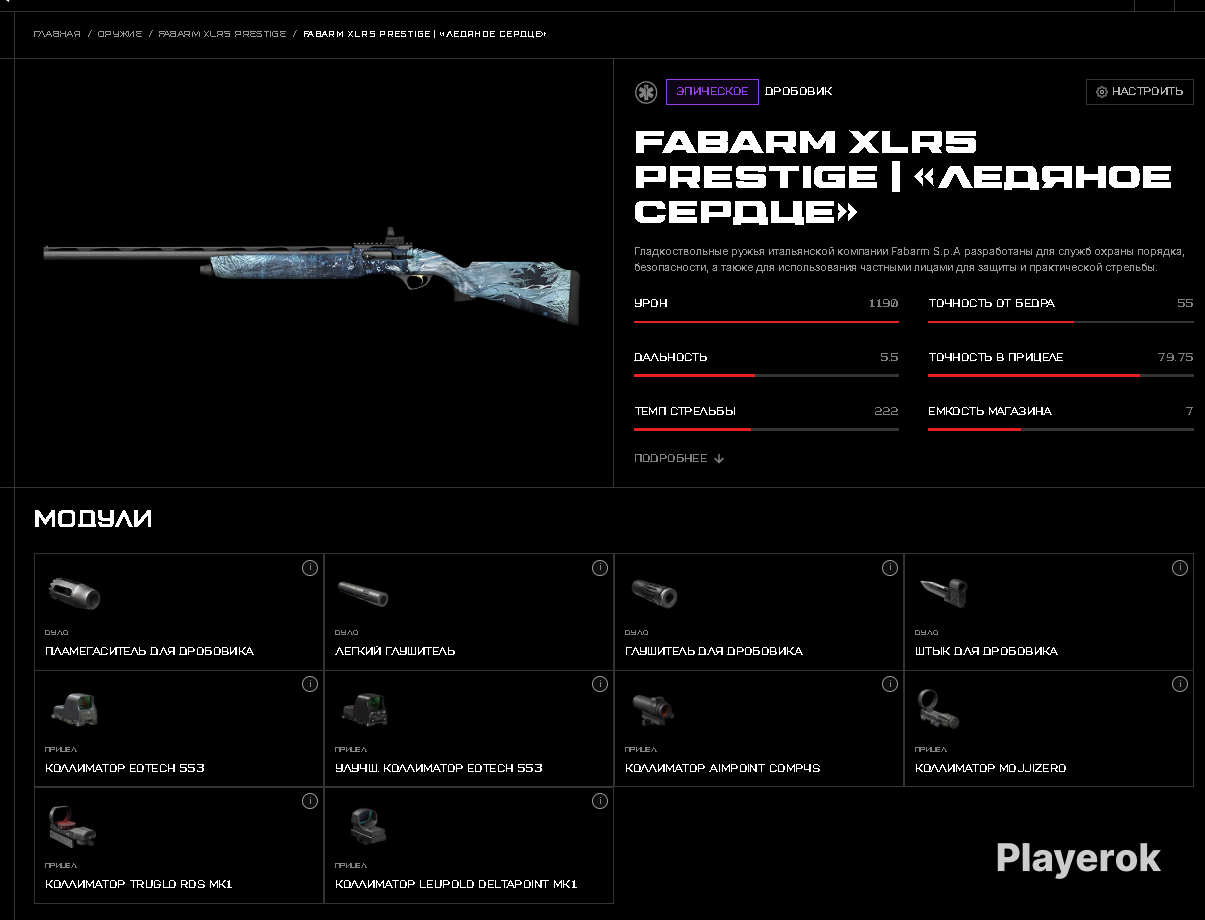The image size is (1205, 920).
Task: Click the Настроить settings button
Action: click(x=1140, y=92)
